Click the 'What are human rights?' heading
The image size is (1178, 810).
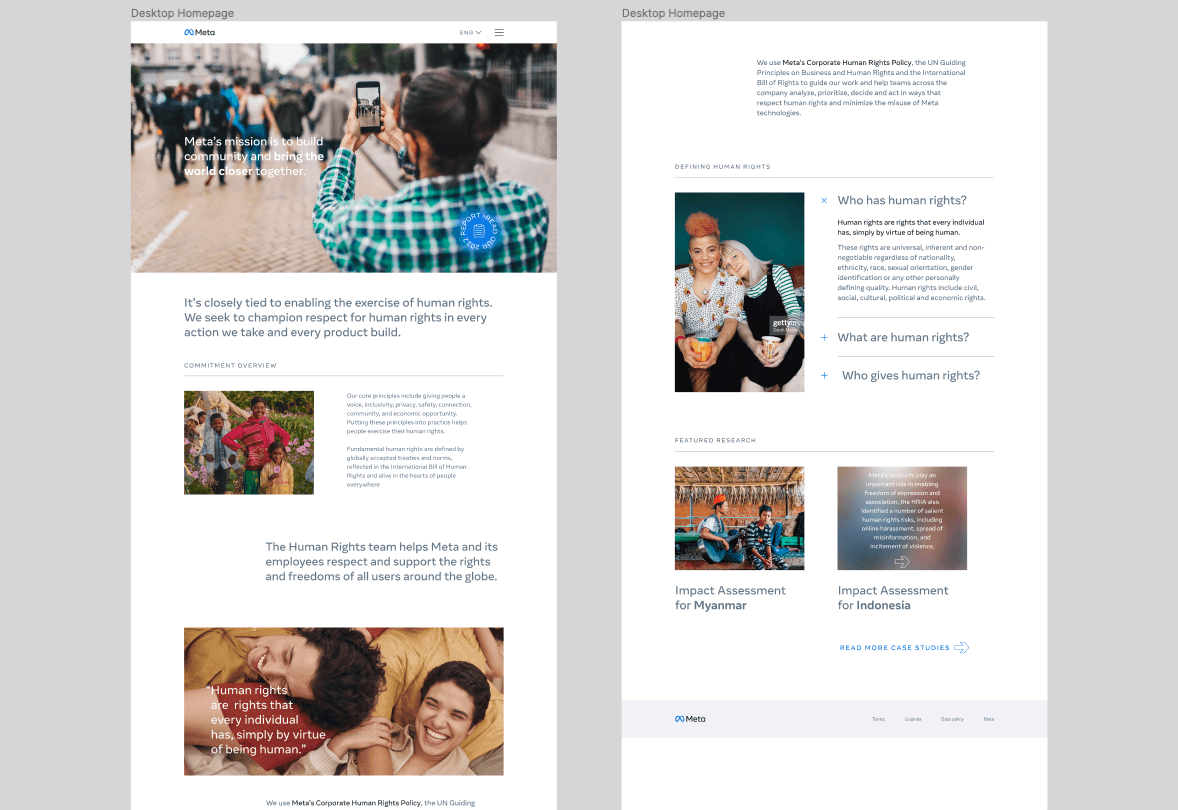coord(903,337)
